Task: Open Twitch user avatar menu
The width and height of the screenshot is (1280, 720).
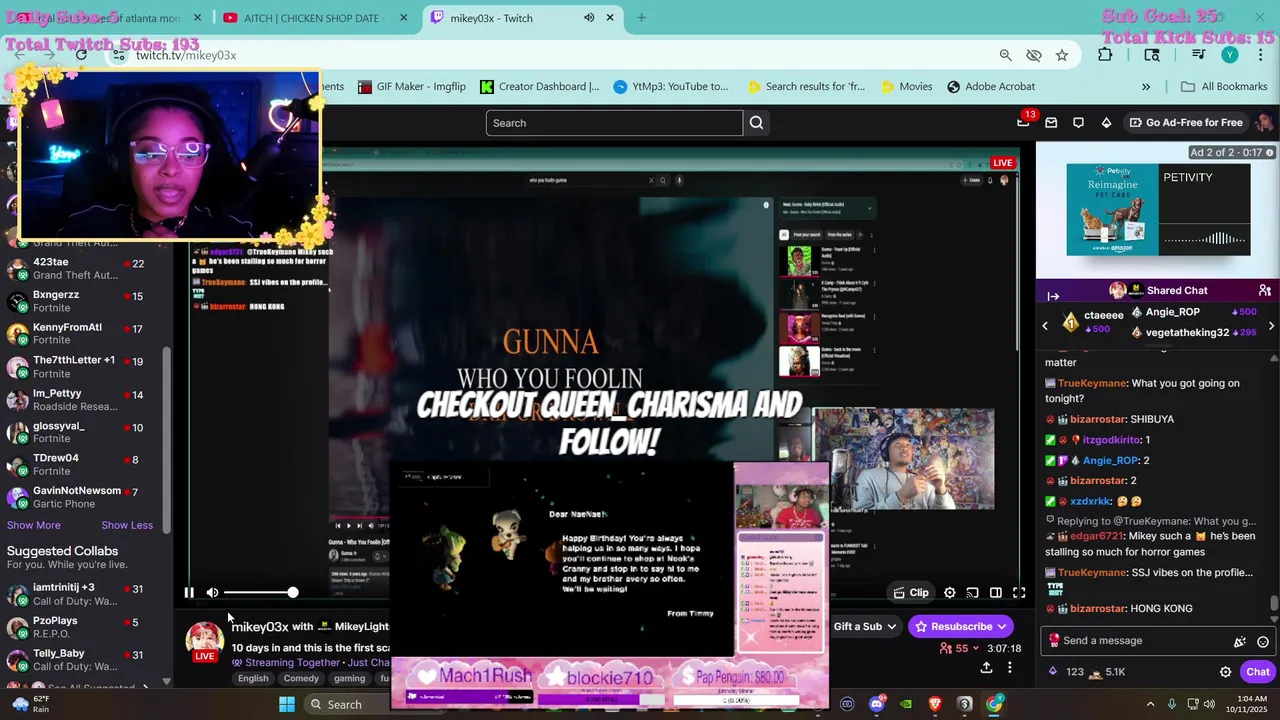Action: (1265, 123)
